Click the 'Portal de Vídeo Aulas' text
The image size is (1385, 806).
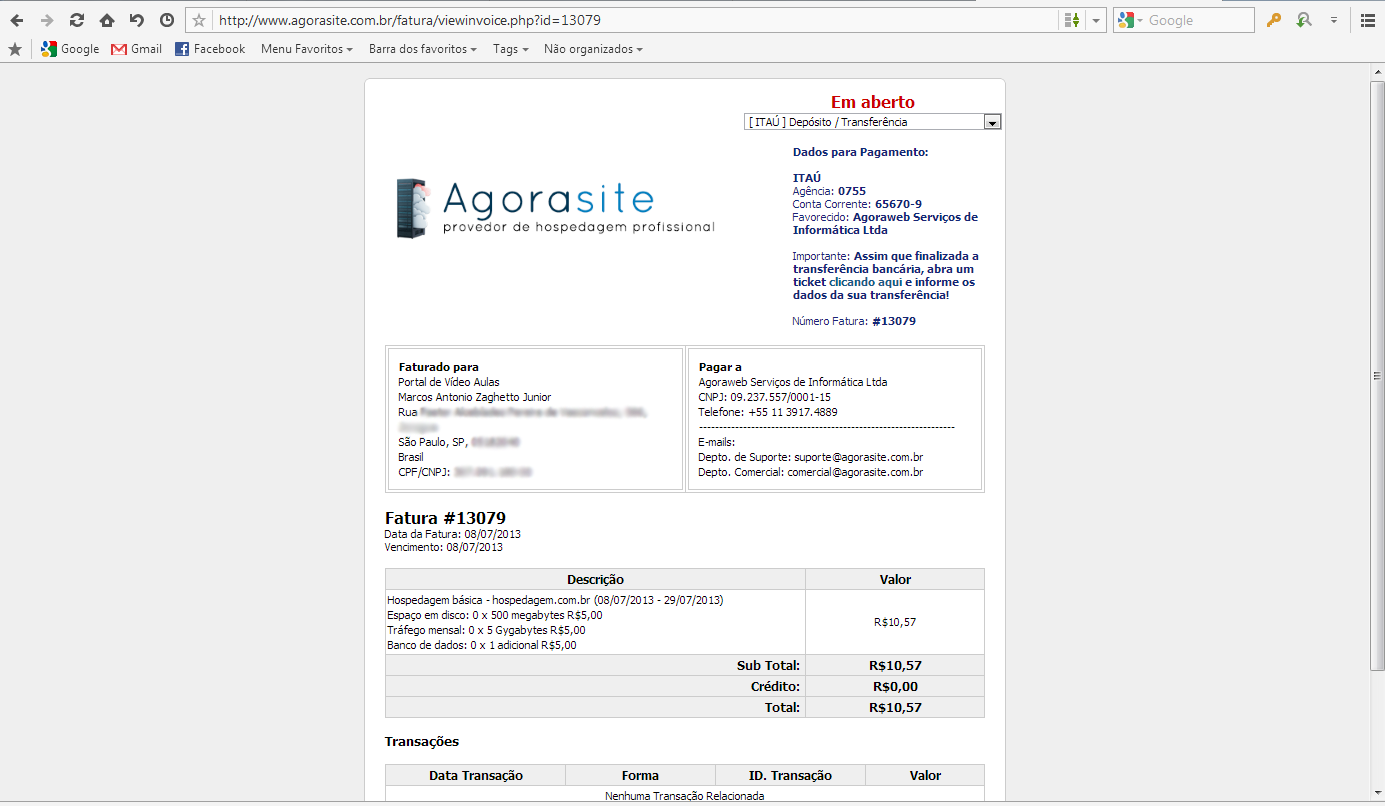click(448, 382)
